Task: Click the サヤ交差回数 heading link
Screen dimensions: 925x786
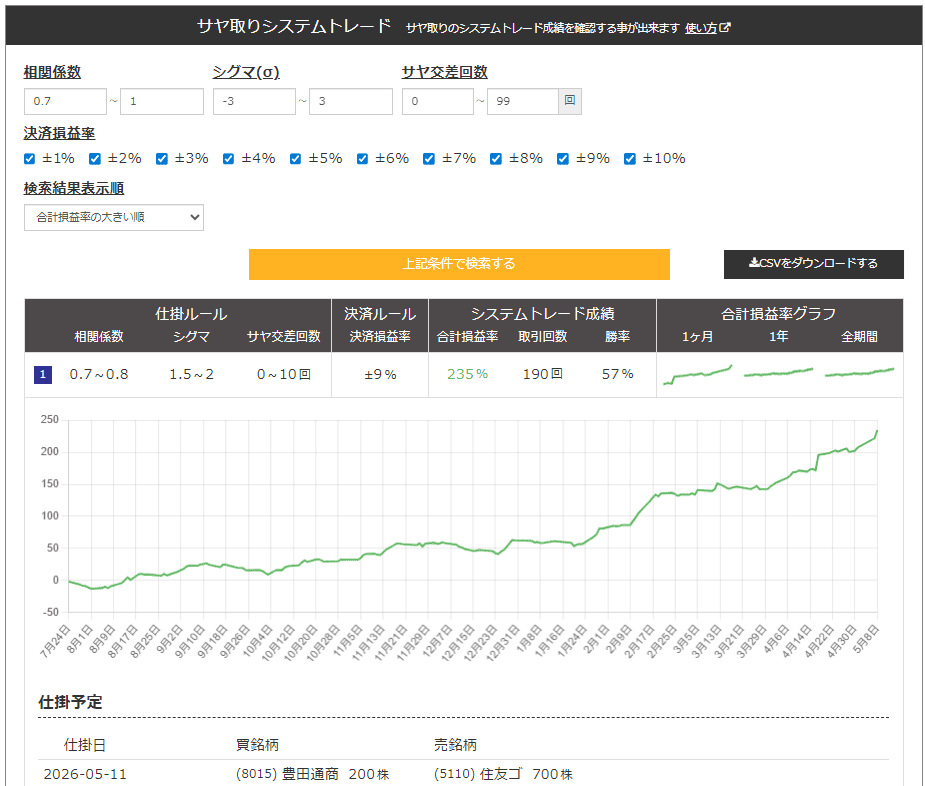Action: (445, 72)
